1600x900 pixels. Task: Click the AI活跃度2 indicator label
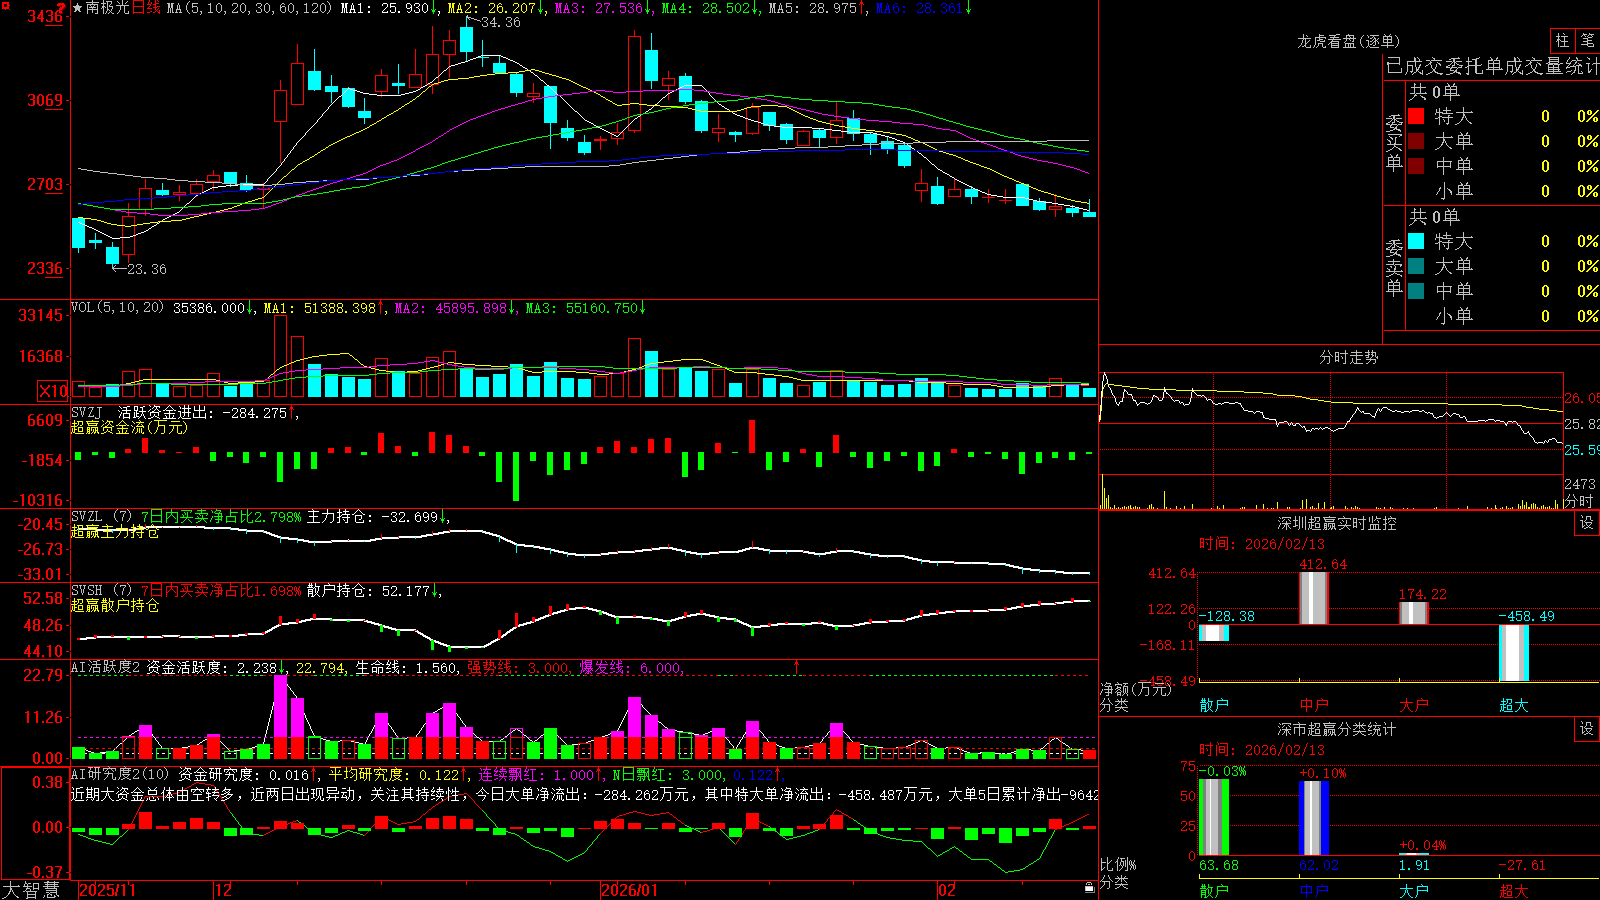coord(106,668)
